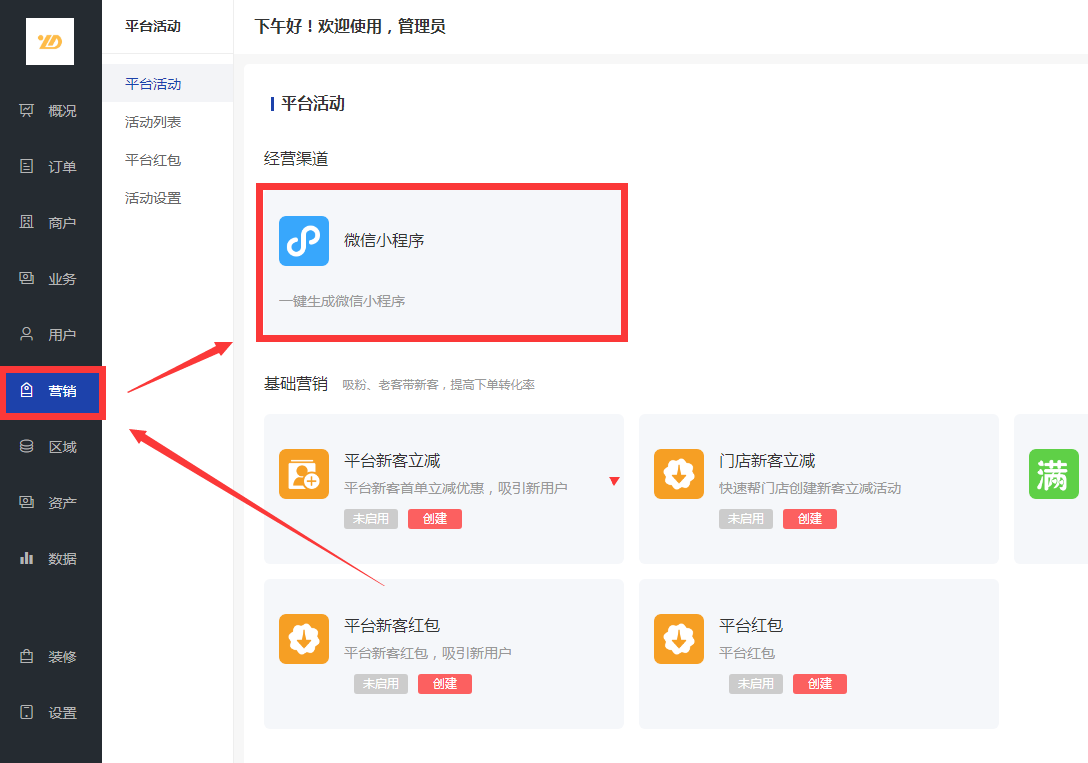Open the 订单 orders icon
Image resolution: width=1088 pixels, height=763 pixels.
tap(26, 166)
